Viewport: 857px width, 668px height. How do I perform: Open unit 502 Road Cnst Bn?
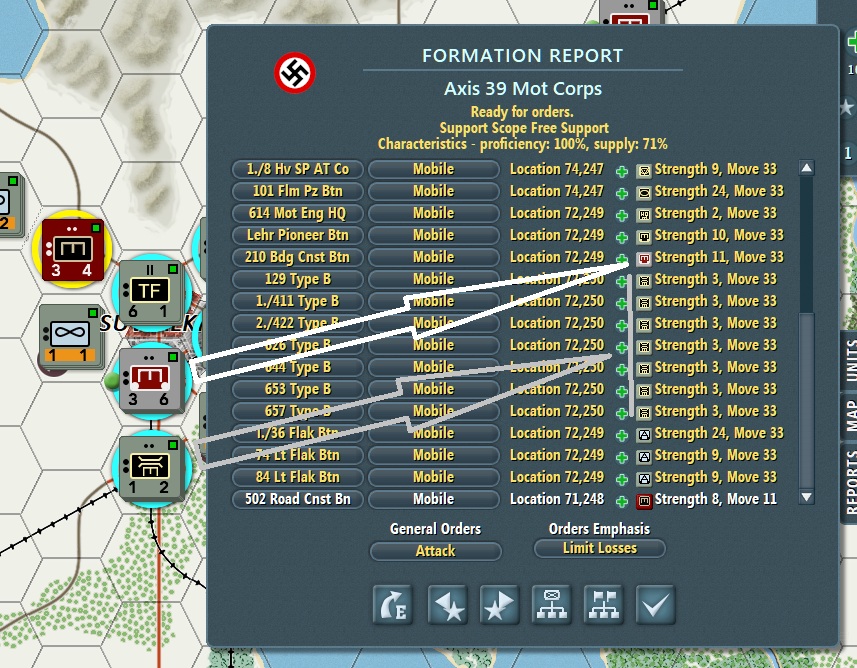(297, 499)
